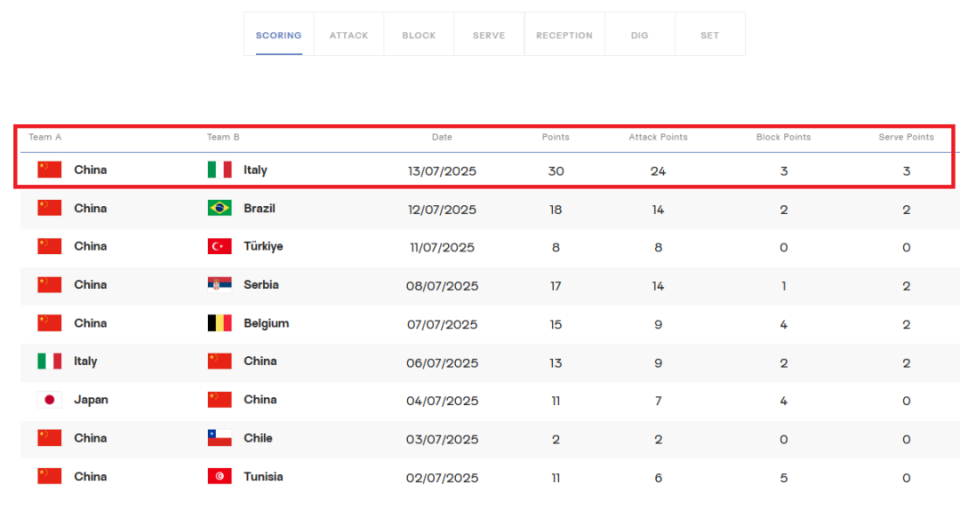960x509 pixels.
Task: Click the Türkiye flag icon
Action: coord(220,246)
